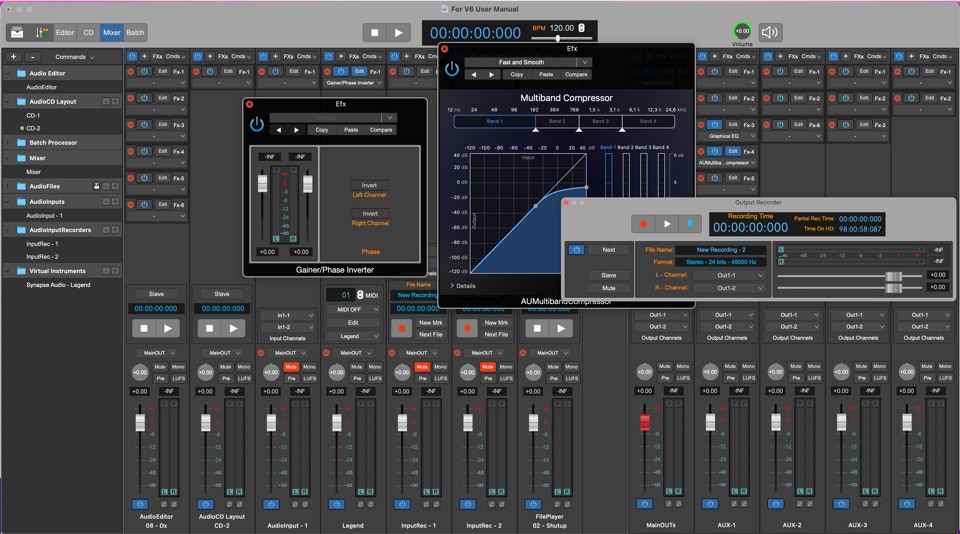Toggle LUFS on the AUX-1 strip
The height and width of the screenshot is (534, 960).
[747, 378]
